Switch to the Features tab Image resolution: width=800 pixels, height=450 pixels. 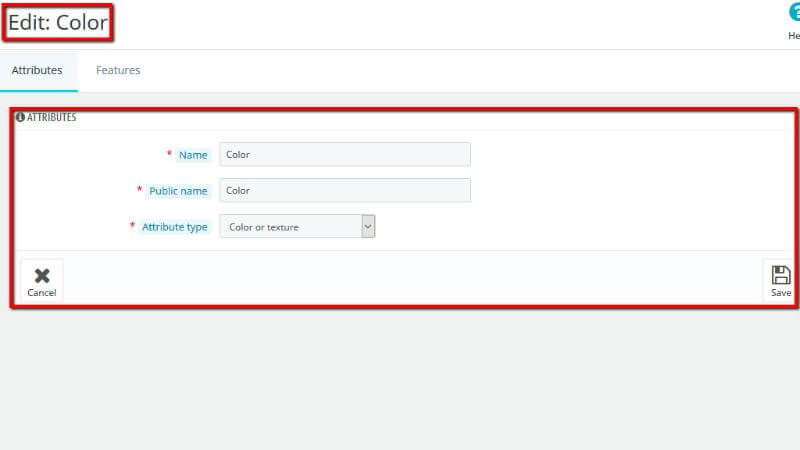pyautogui.click(x=118, y=70)
